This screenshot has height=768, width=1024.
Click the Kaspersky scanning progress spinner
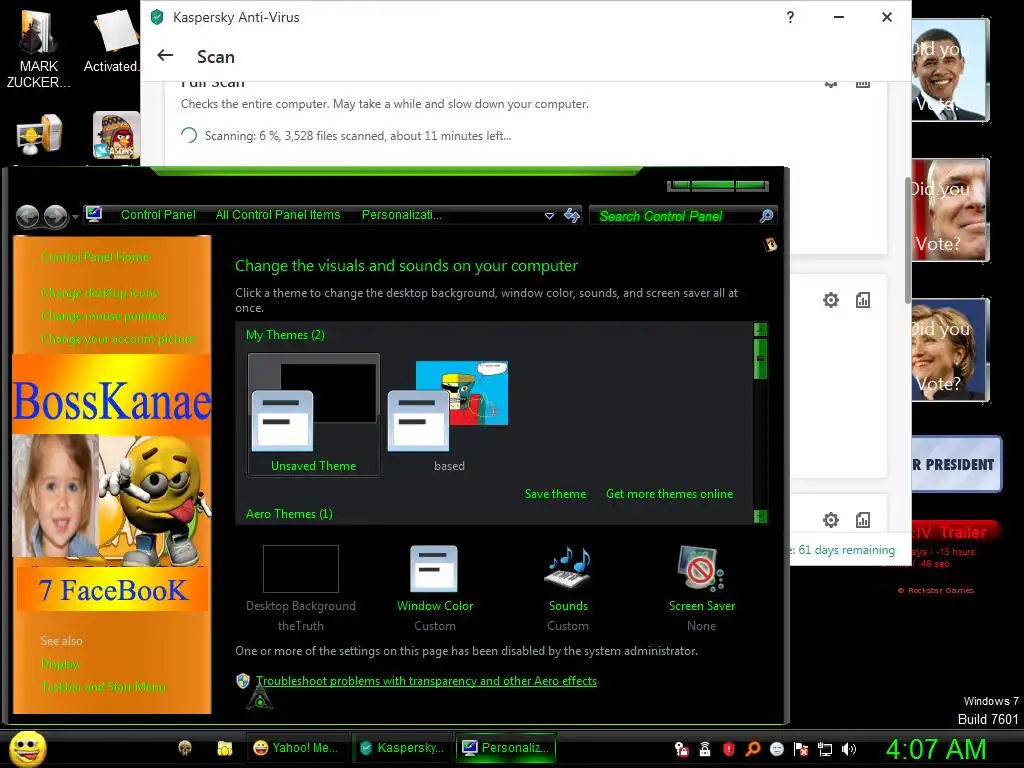pyautogui.click(x=189, y=135)
